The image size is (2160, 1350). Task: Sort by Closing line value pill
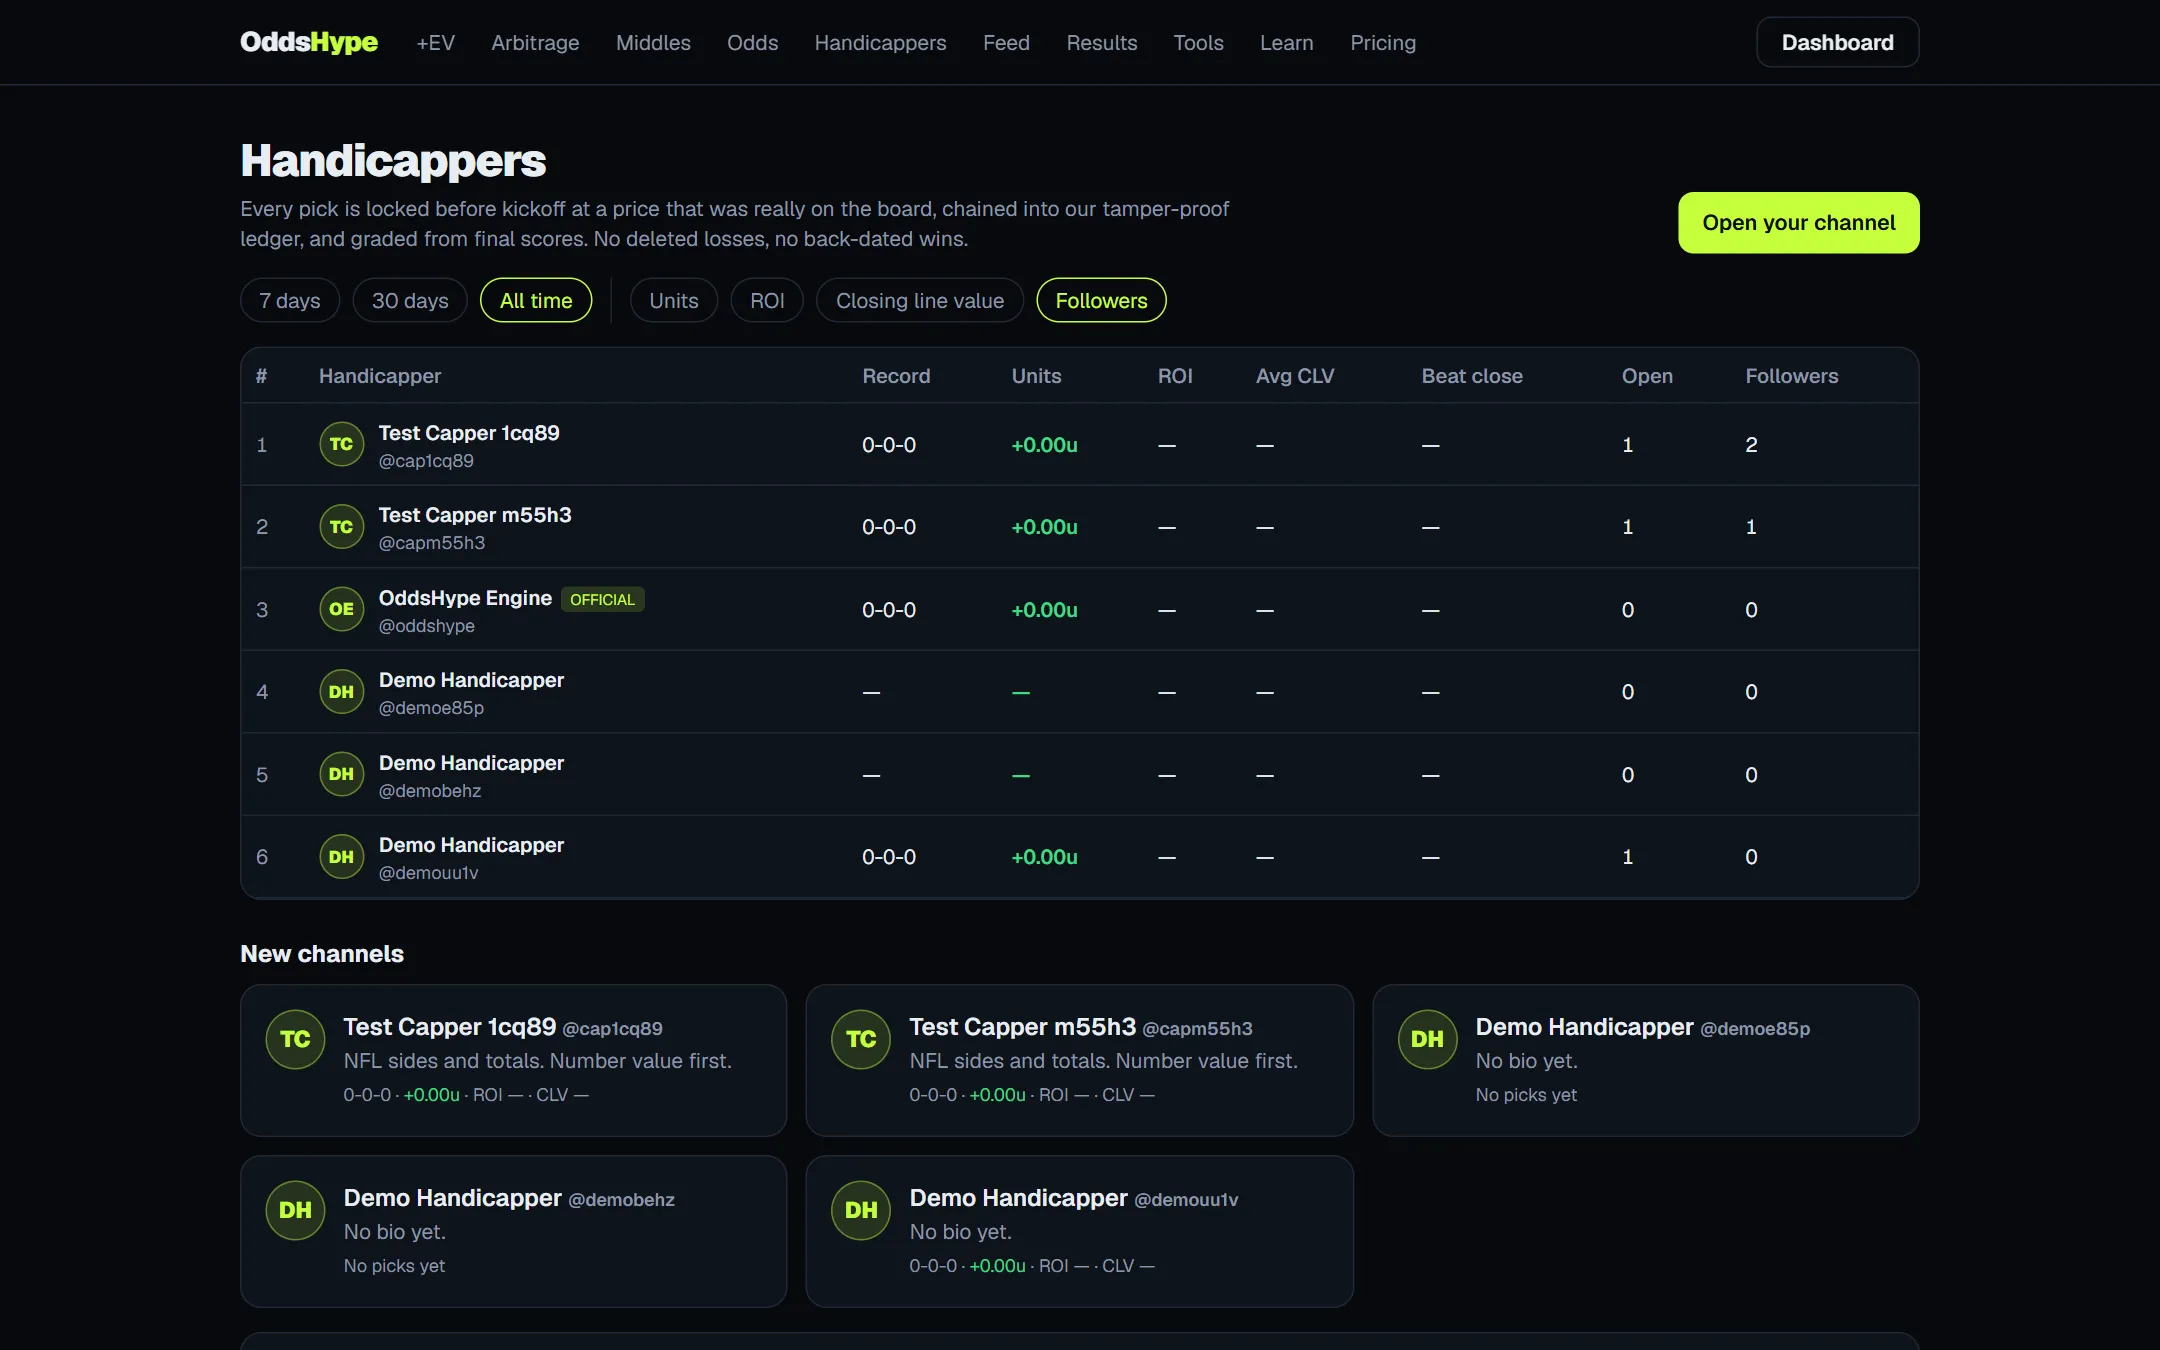pos(920,300)
